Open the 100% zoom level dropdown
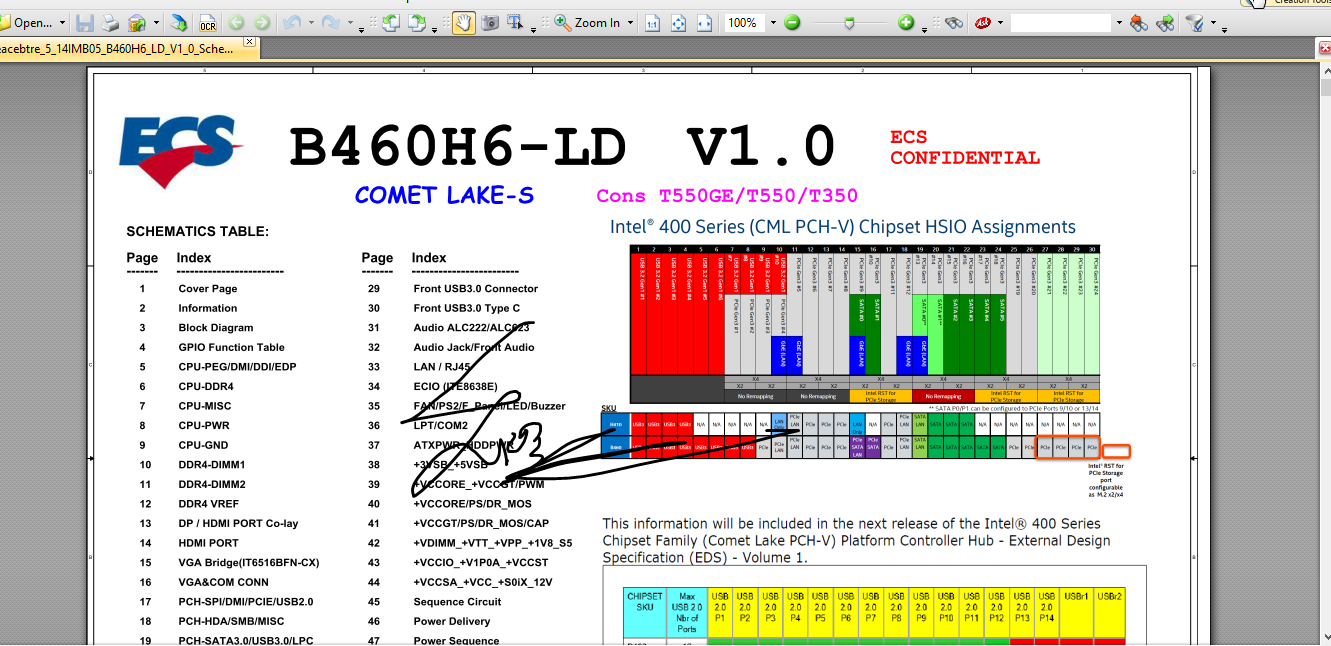Screen dimensions: 1331x646 click(774, 23)
